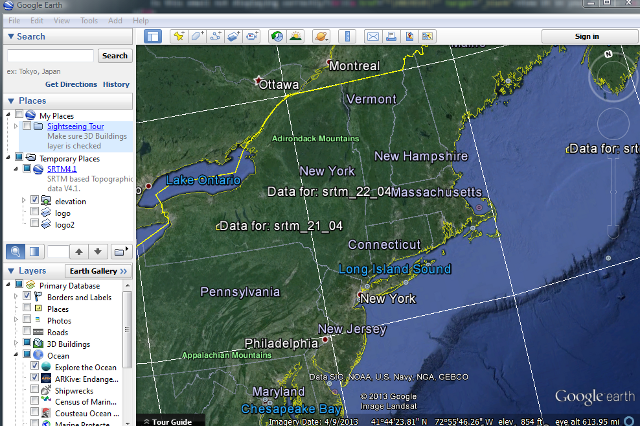Viewport: 640px width, 426px height.
Task: Click the Layers panel scrollbar
Action: [x=127, y=328]
